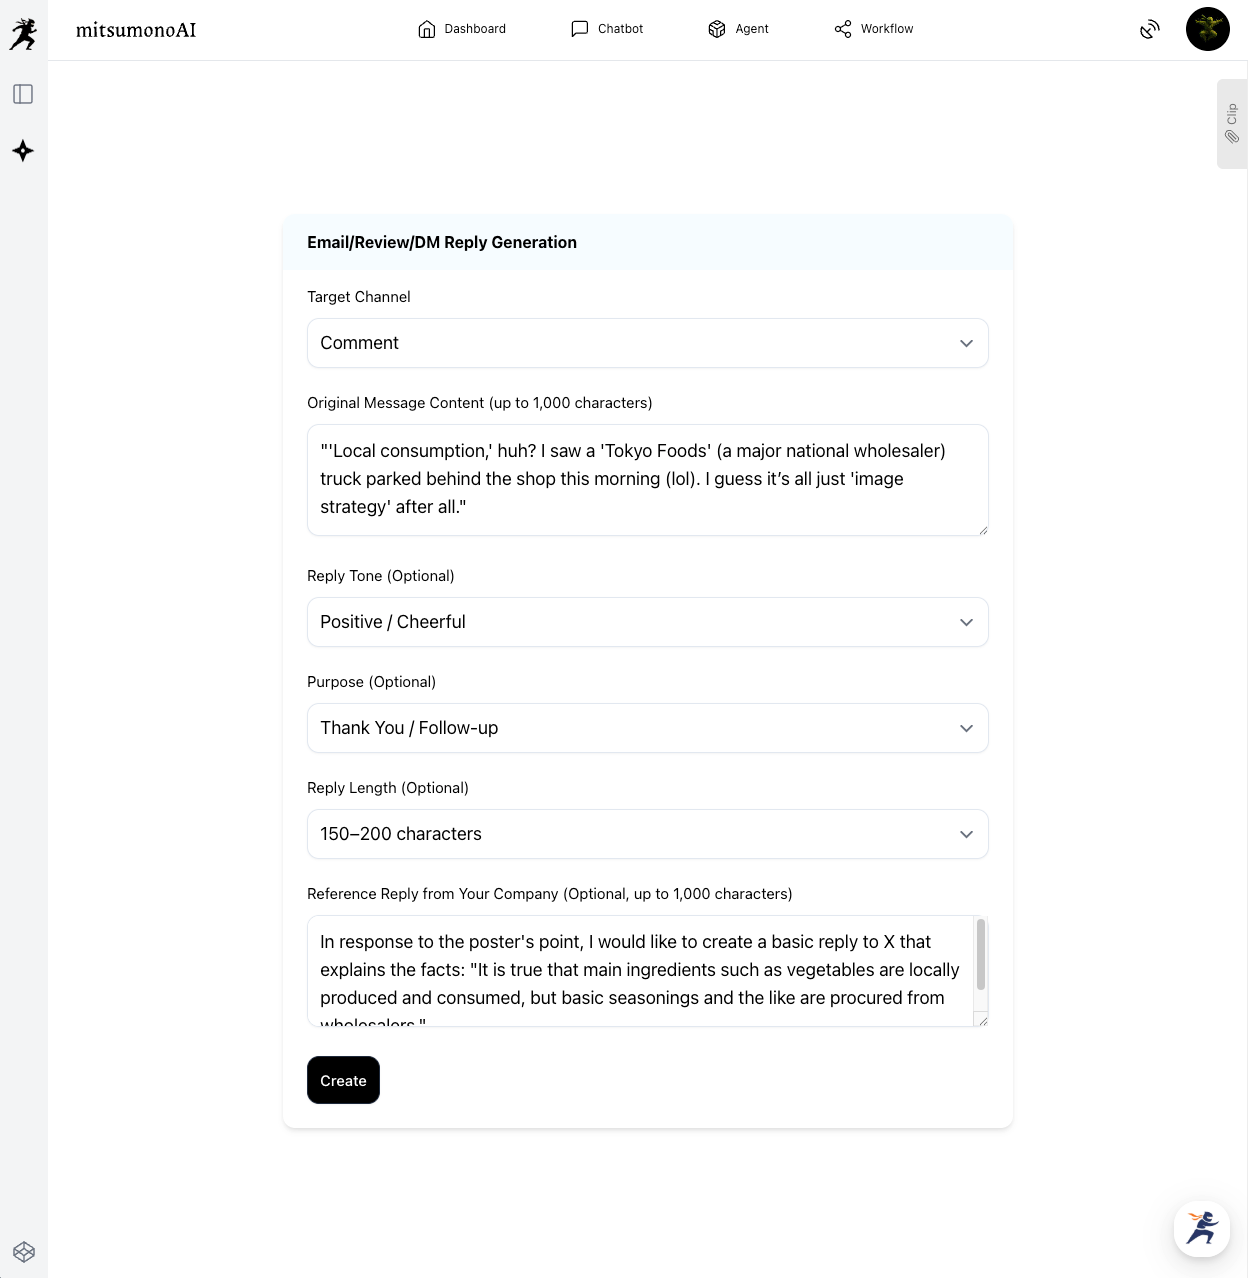Open the Clip paperclip side tab

1232,124
